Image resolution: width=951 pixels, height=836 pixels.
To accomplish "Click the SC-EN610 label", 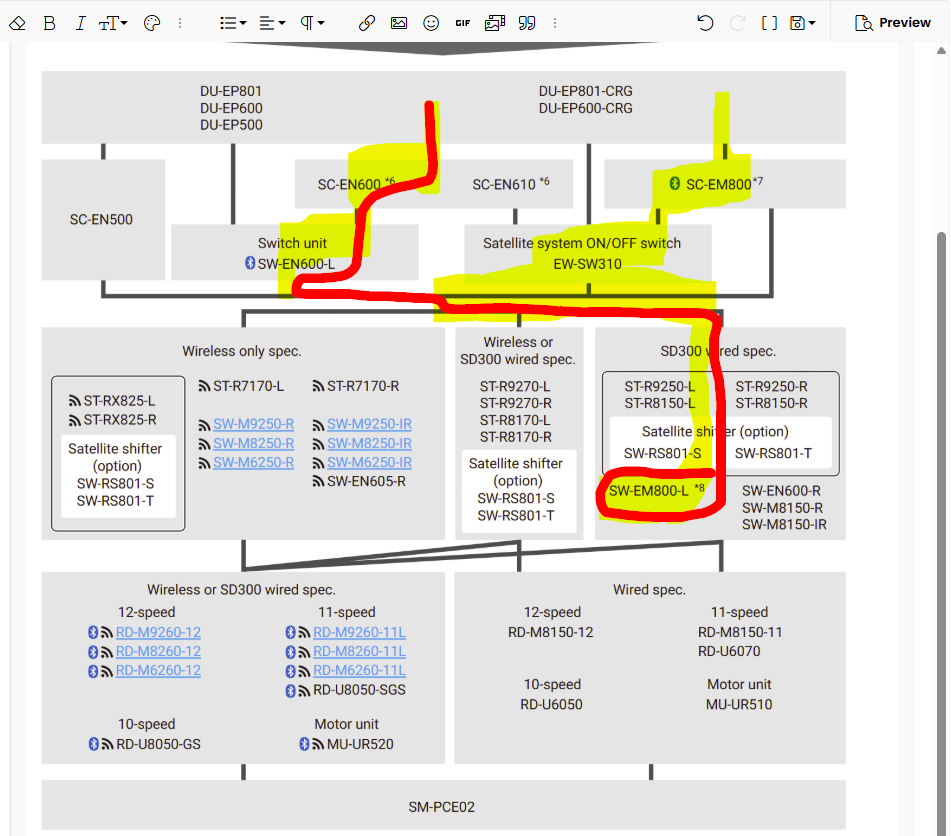I will pyautogui.click(x=504, y=184).
